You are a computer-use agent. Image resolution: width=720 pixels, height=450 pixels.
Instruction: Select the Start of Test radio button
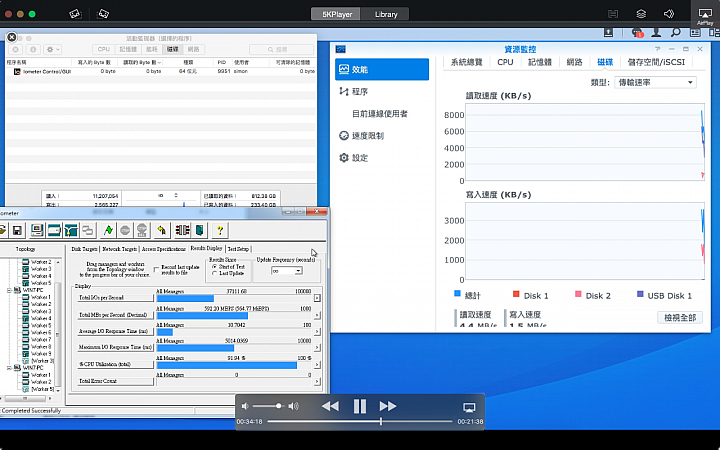click(x=214, y=266)
